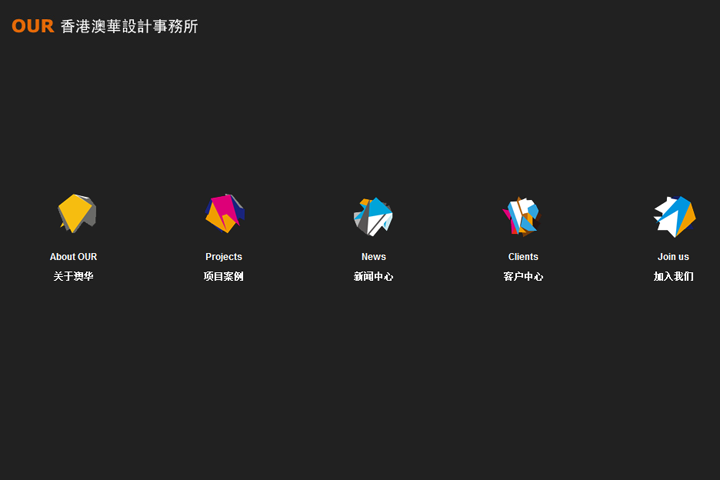Click the orange facet of Join us icon
This screenshot has width=720, height=480.
coord(688,220)
